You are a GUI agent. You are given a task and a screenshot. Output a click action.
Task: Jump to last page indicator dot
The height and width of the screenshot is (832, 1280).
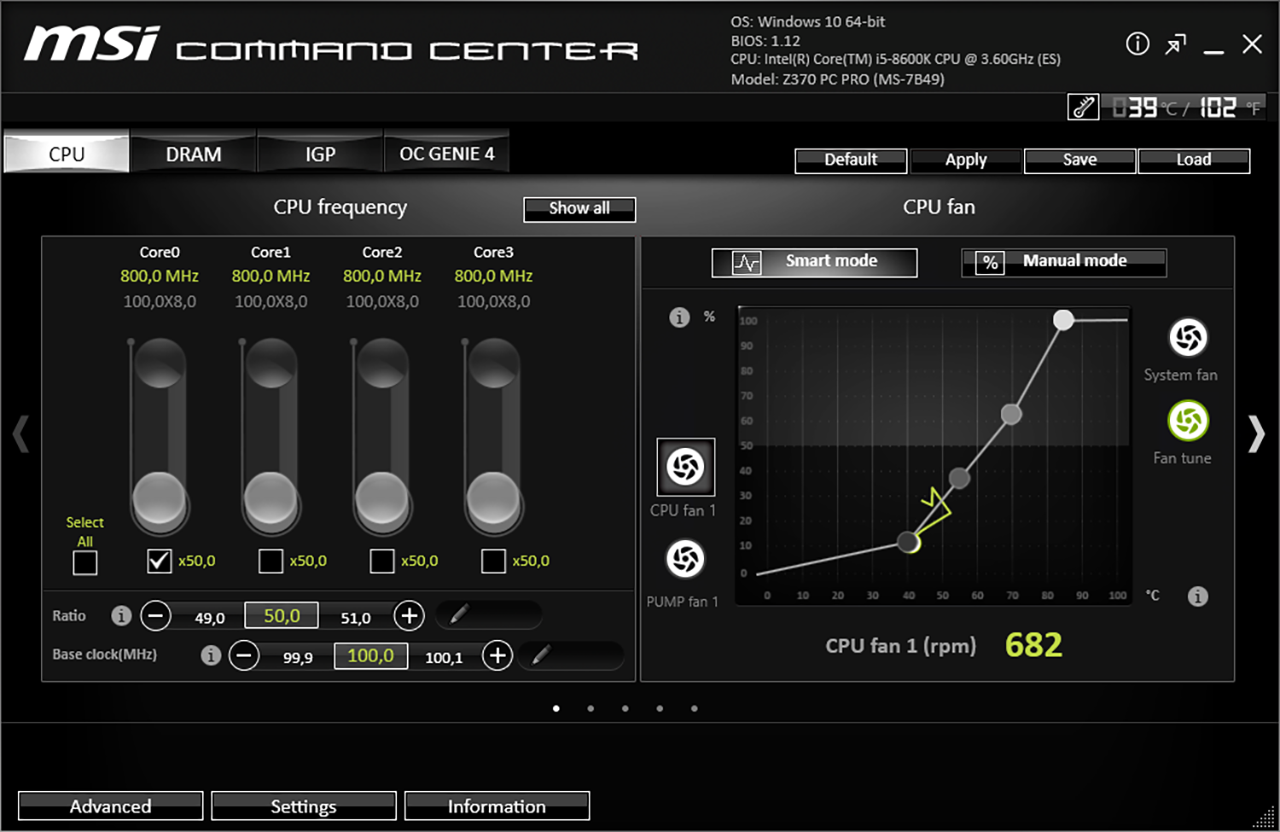pyautogui.click(x=694, y=708)
